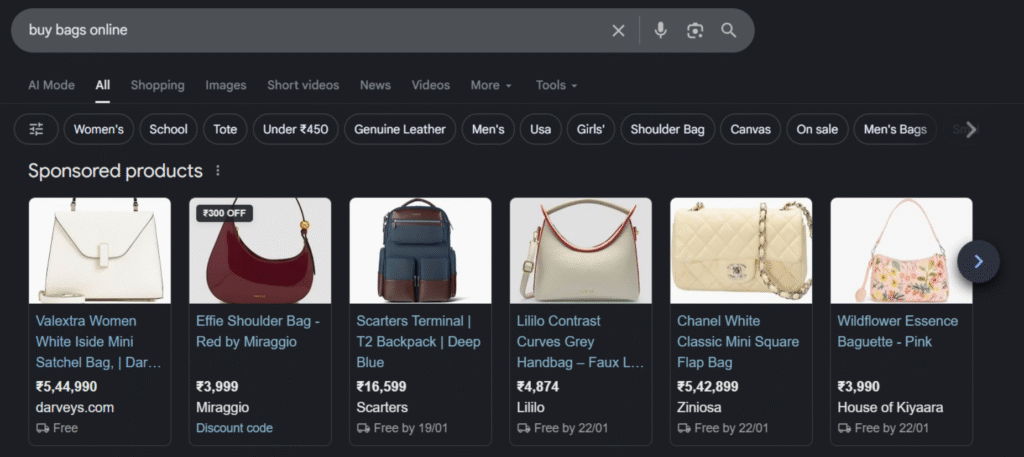The width and height of the screenshot is (1024, 457).
Task: Open Wildflower Essence Baguette Pink link
Action: pyautogui.click(x=898, y=332)
